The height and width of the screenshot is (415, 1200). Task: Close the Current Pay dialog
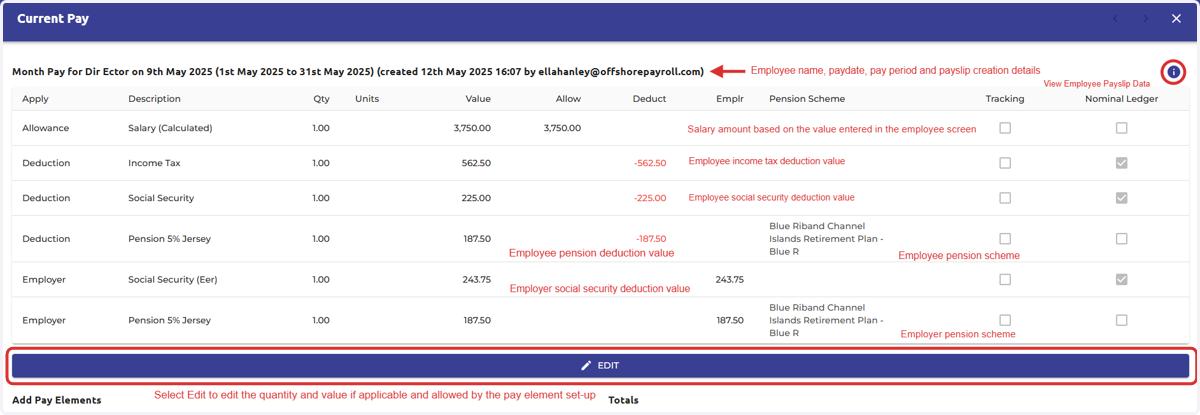tap(1176, 19)
